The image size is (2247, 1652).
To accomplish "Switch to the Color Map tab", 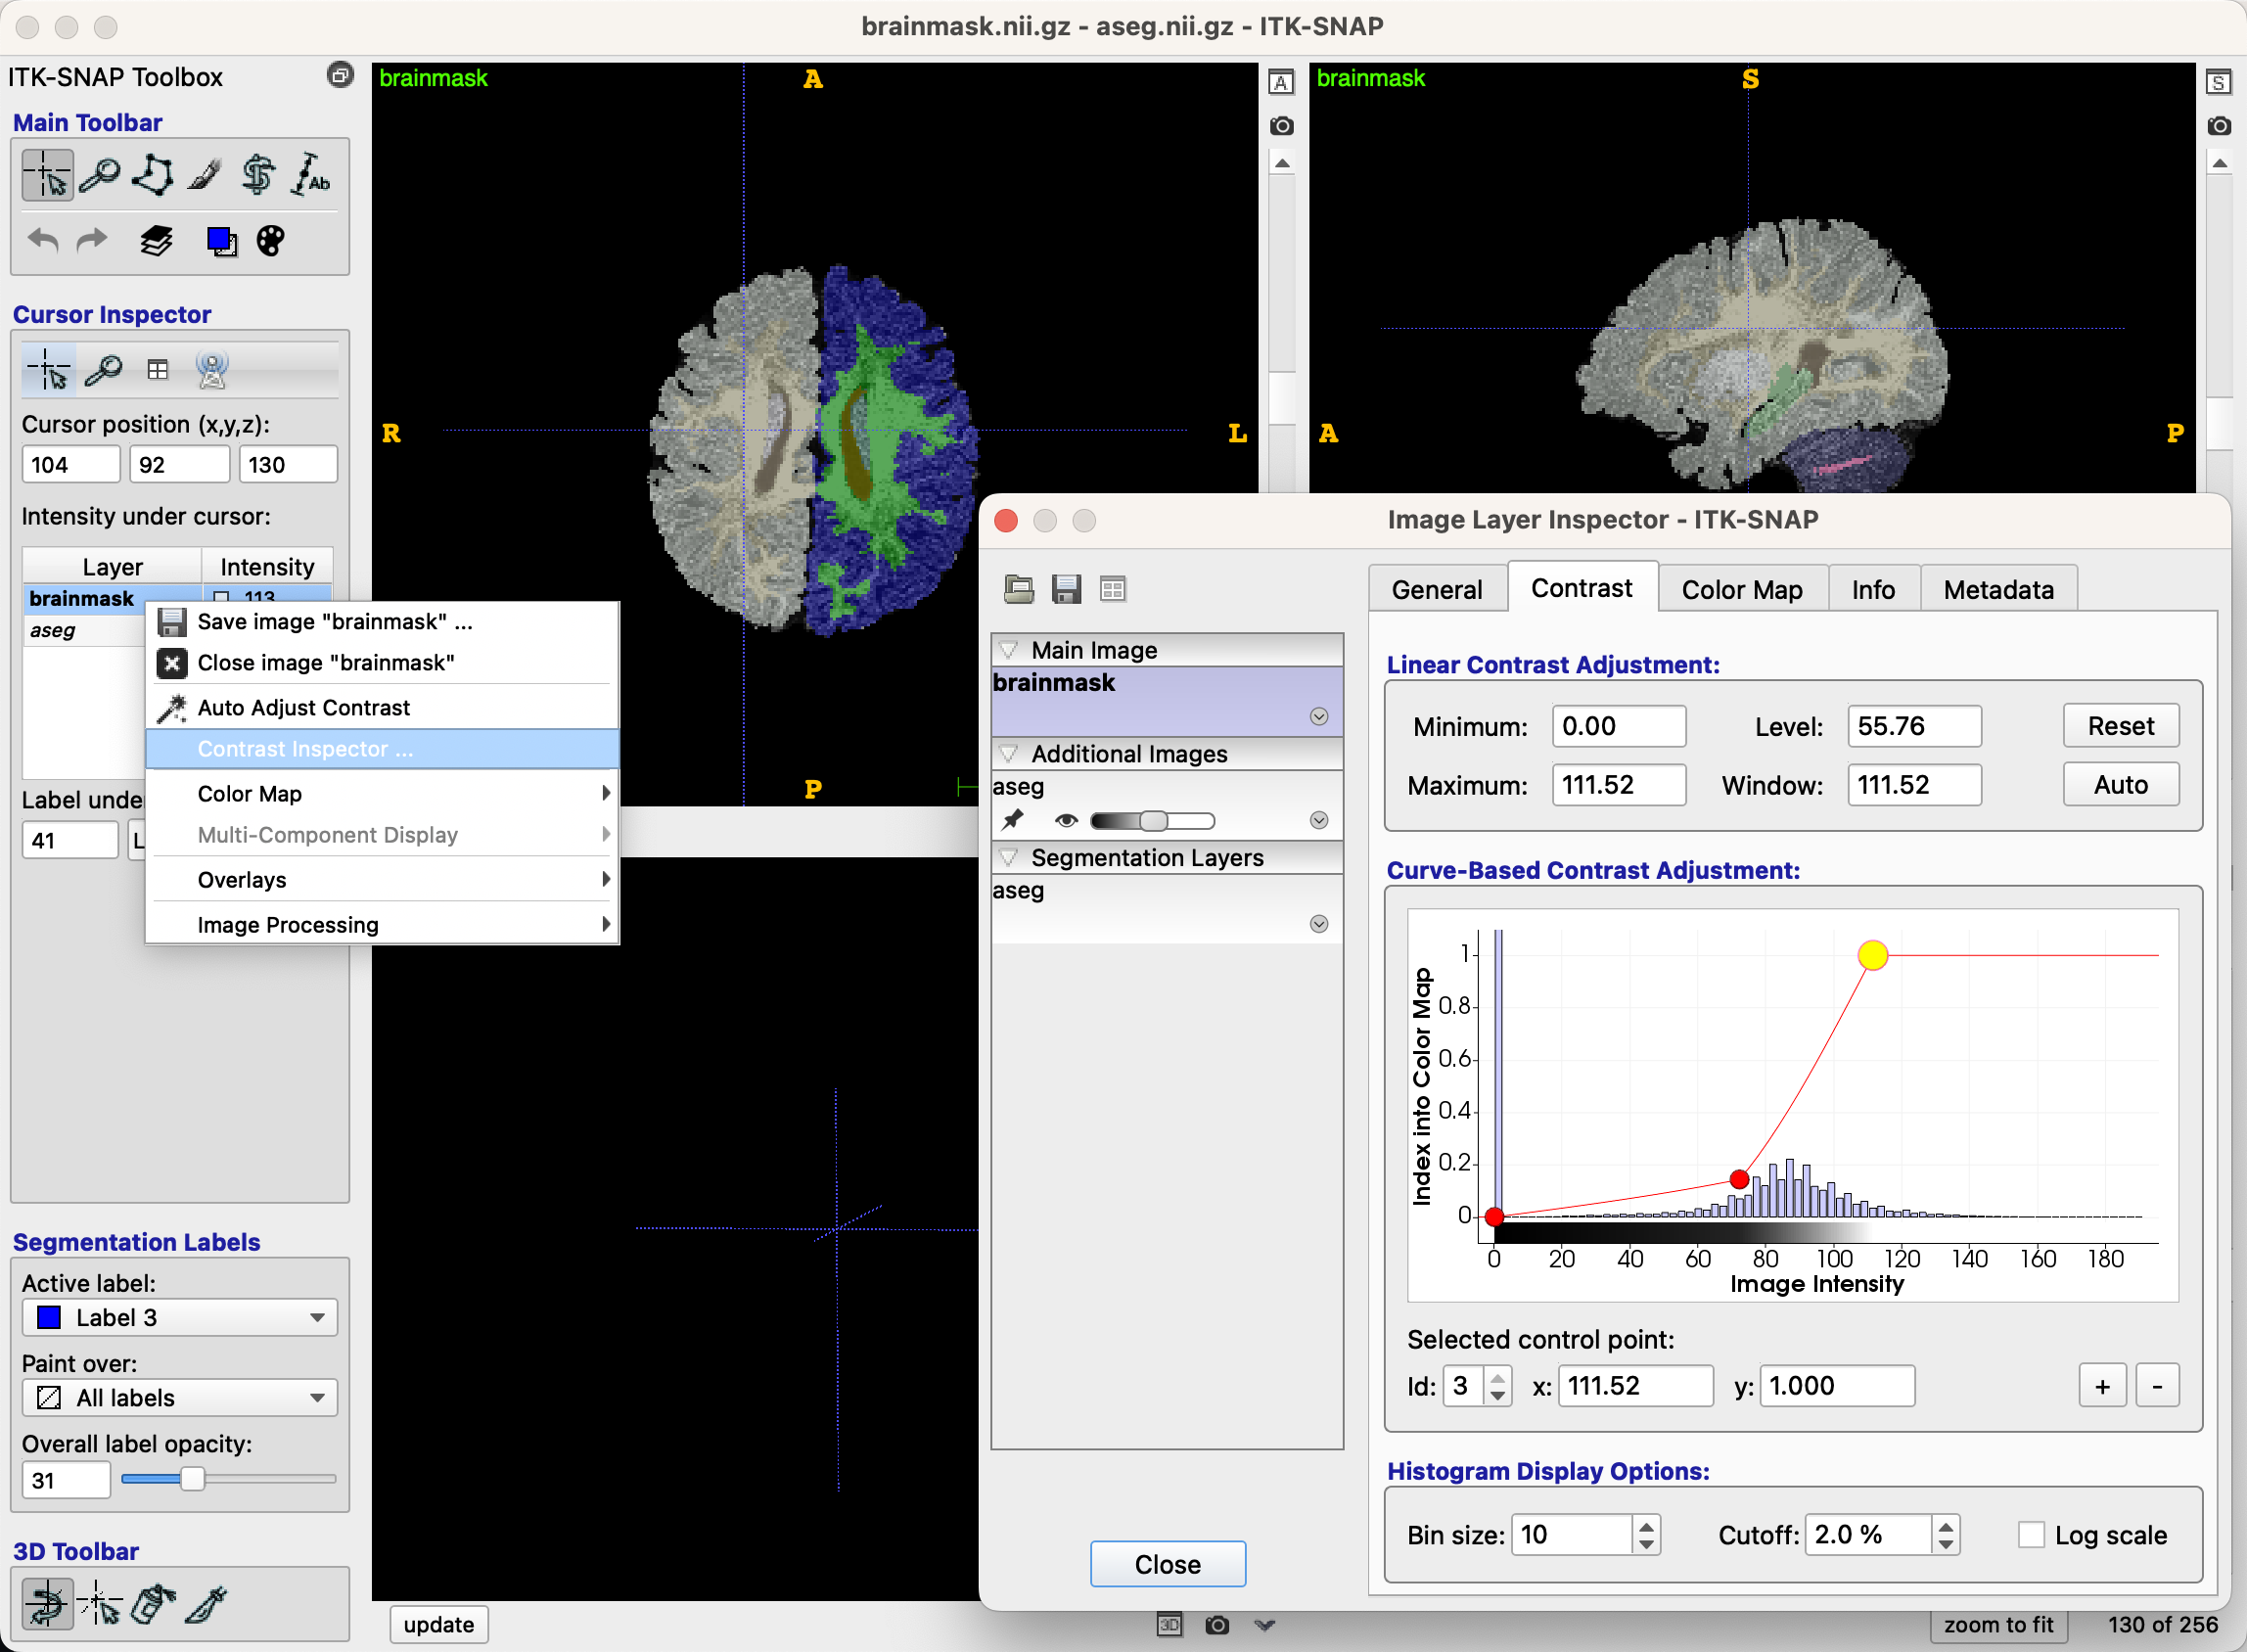I will point(1742,589).
